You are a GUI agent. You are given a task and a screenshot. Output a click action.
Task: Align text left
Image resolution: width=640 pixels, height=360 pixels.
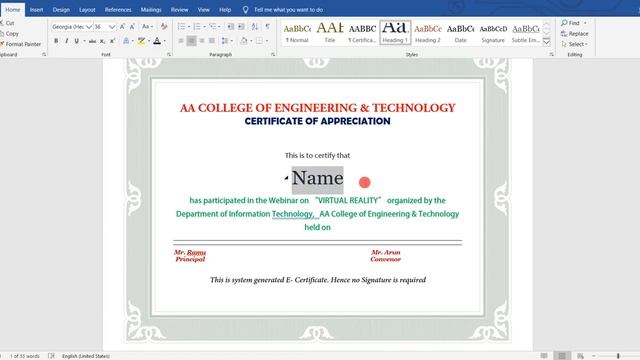(181, 41)
